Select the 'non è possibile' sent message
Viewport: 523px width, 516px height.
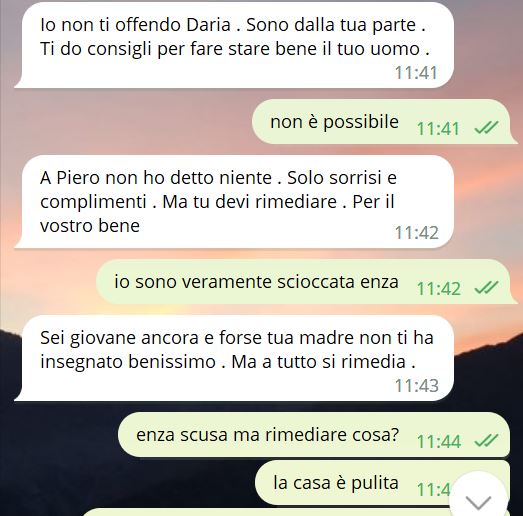pos(385,122)
